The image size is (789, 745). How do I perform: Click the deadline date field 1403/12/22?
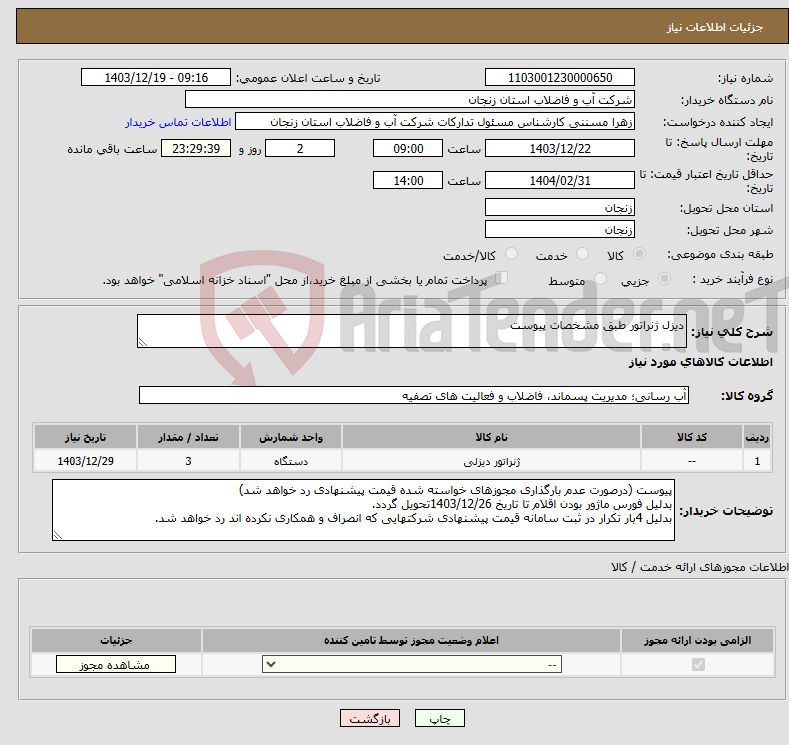[560, 148]
